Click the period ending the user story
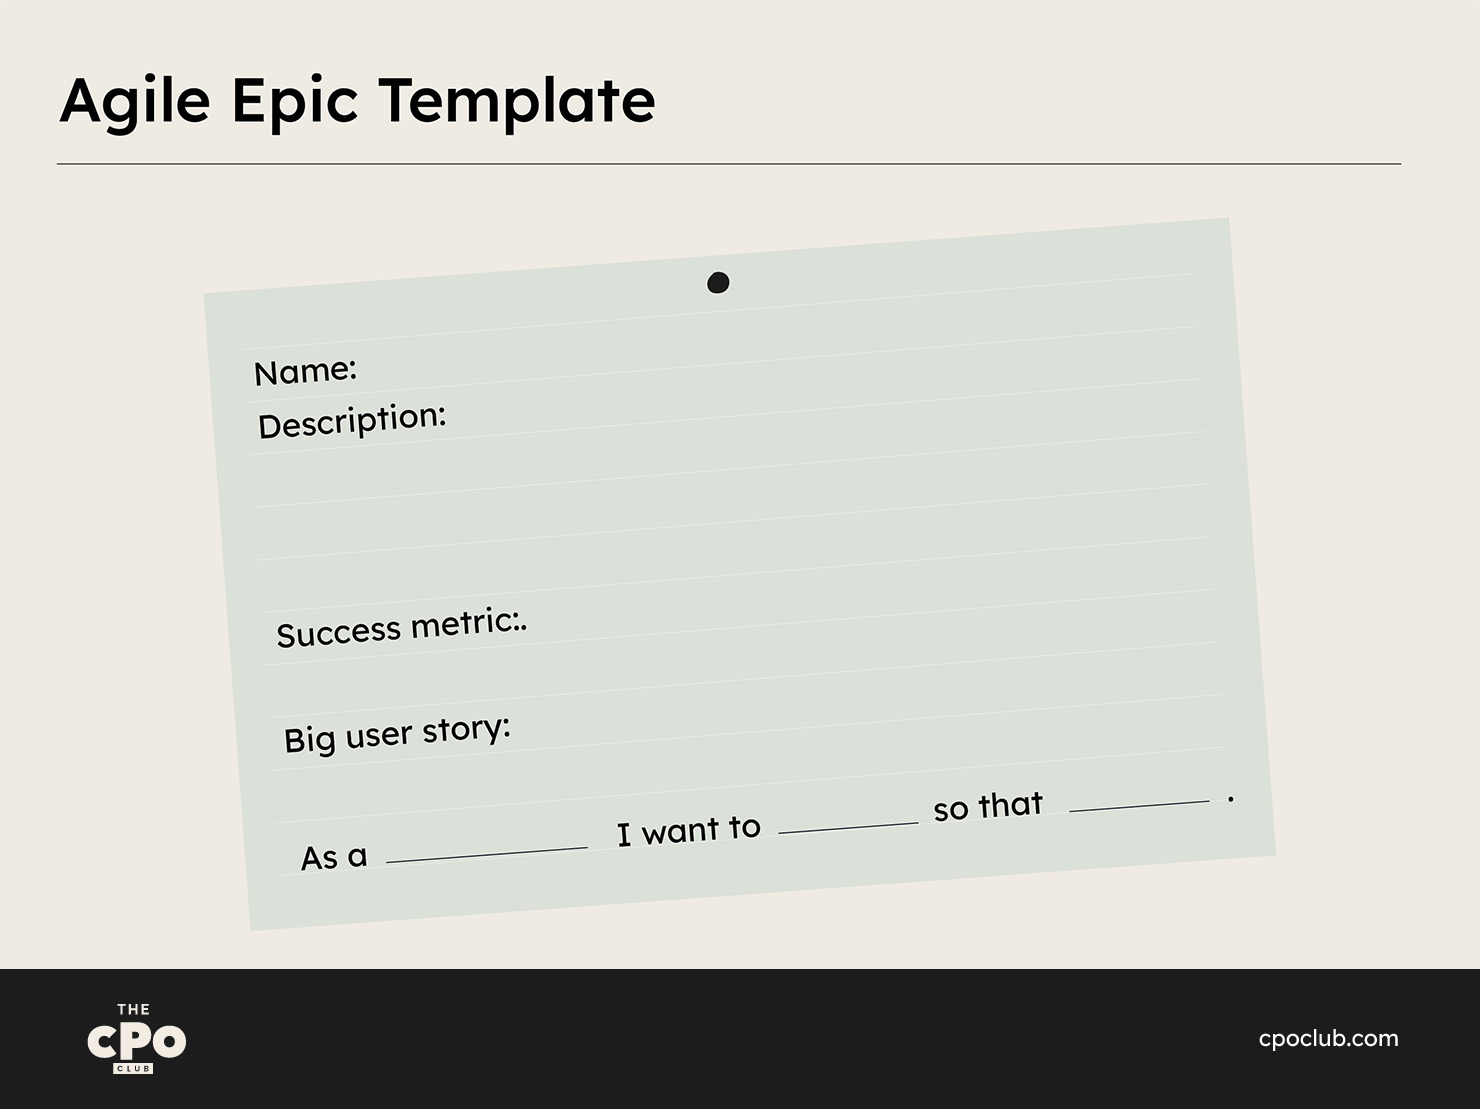This screenshot has height=1109, width=1480. [x=1230, y=799]
